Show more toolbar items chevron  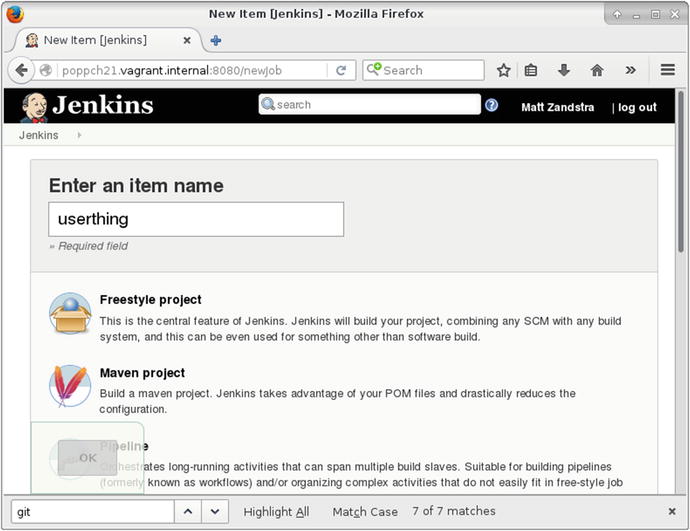pos(631,70)
